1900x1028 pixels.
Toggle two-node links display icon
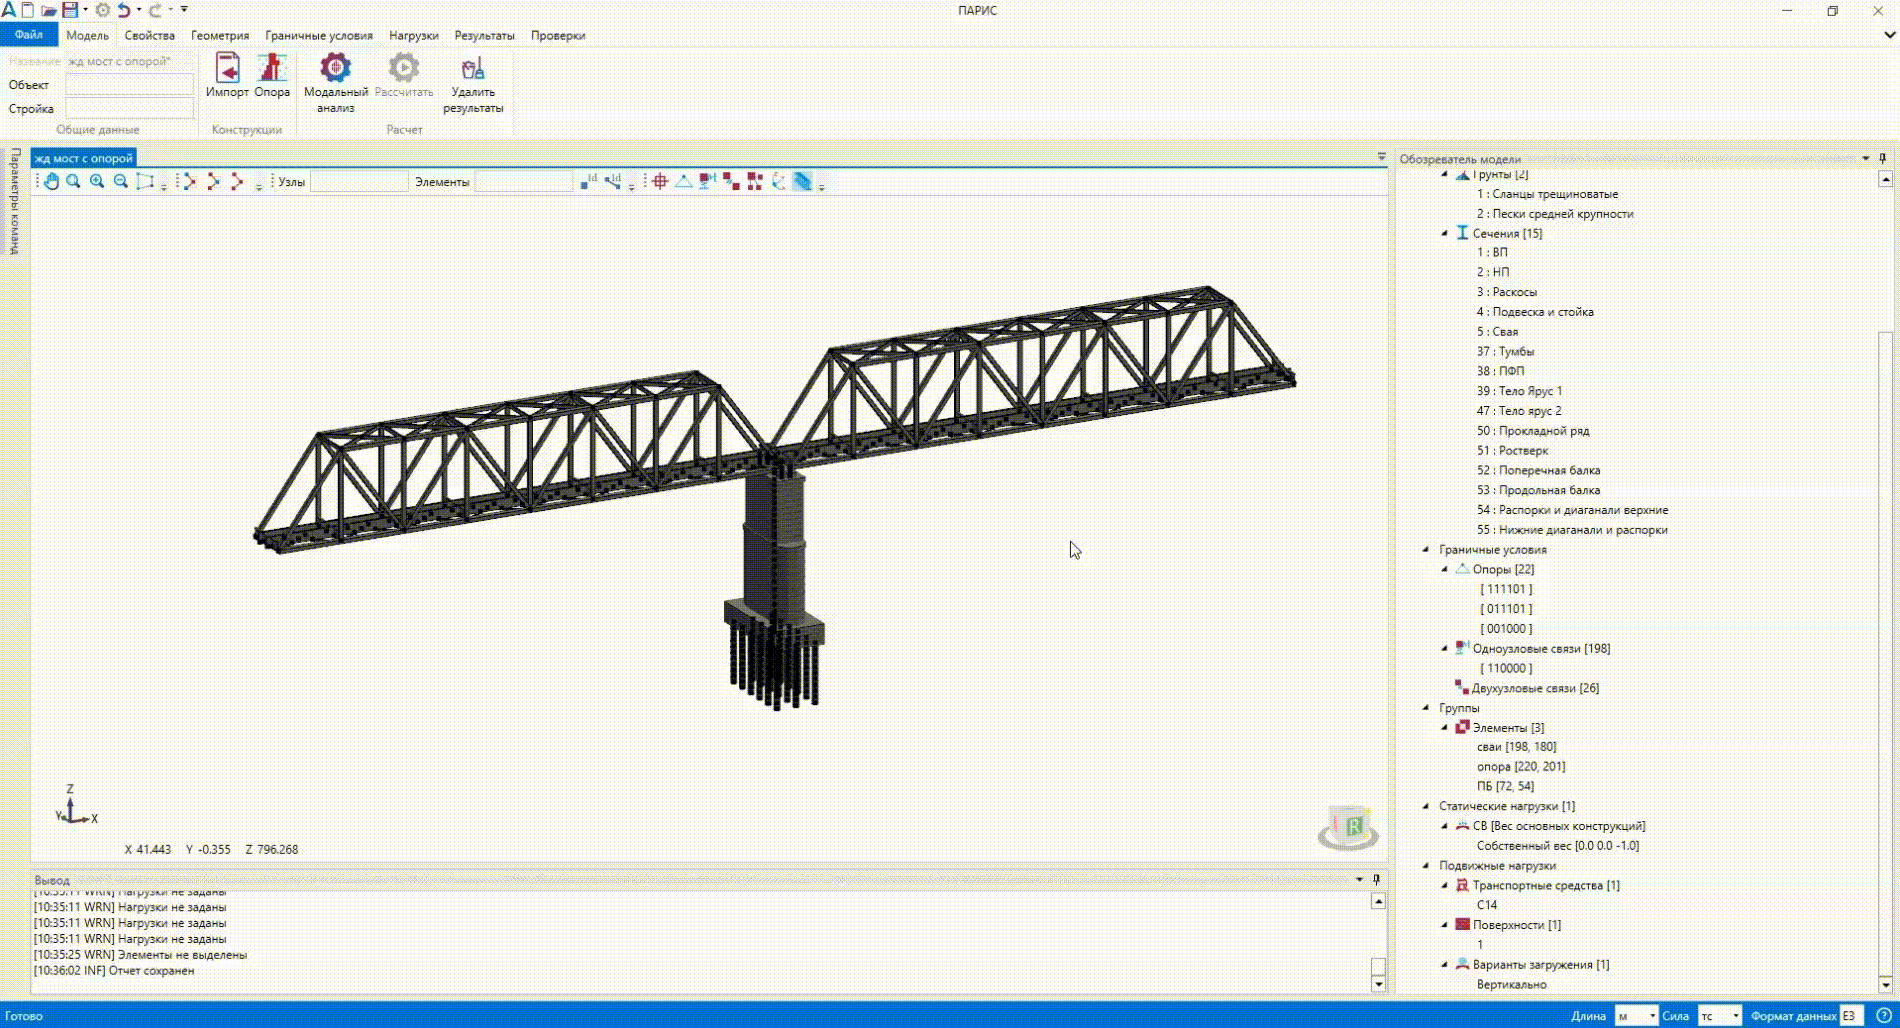coord(731,181)
